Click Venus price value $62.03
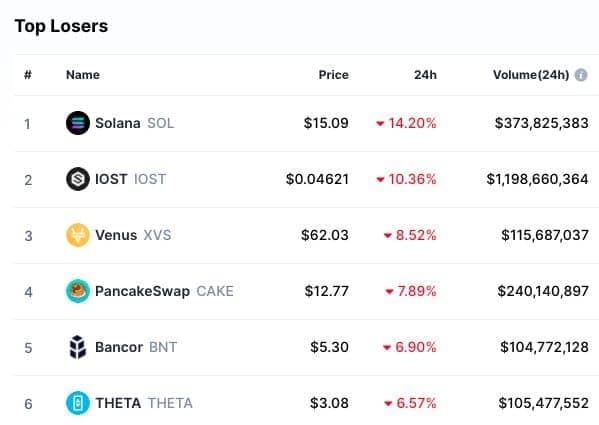The width and height of the screenshot is (599, 425). coord(325,235)
